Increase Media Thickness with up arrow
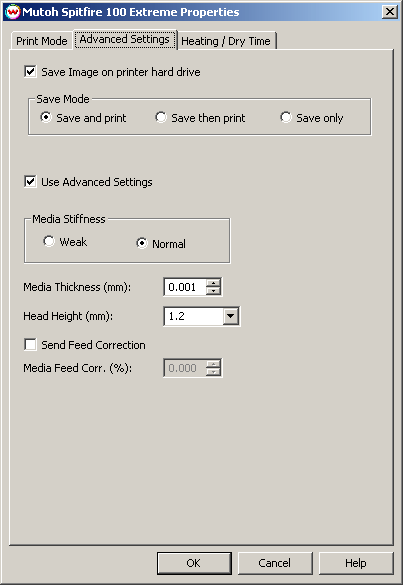Viewport: 403px width, 585px height. 213,283
